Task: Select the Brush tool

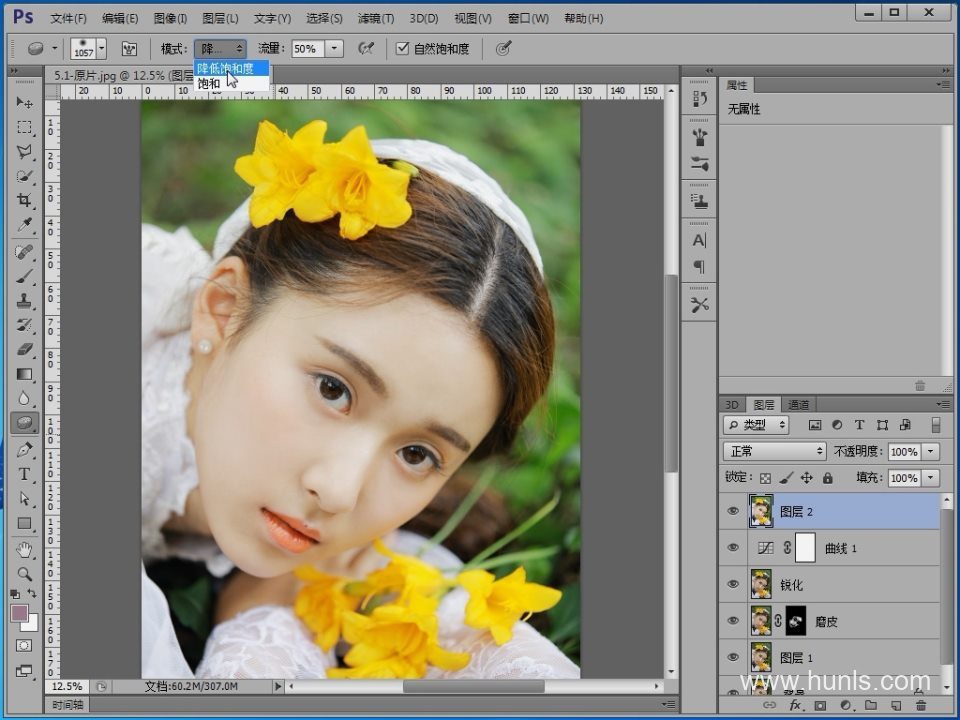Action: 24,276
